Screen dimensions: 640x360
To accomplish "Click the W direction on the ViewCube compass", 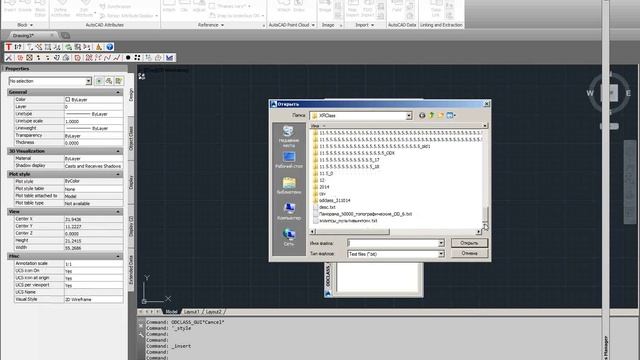I will click(590, 93).
